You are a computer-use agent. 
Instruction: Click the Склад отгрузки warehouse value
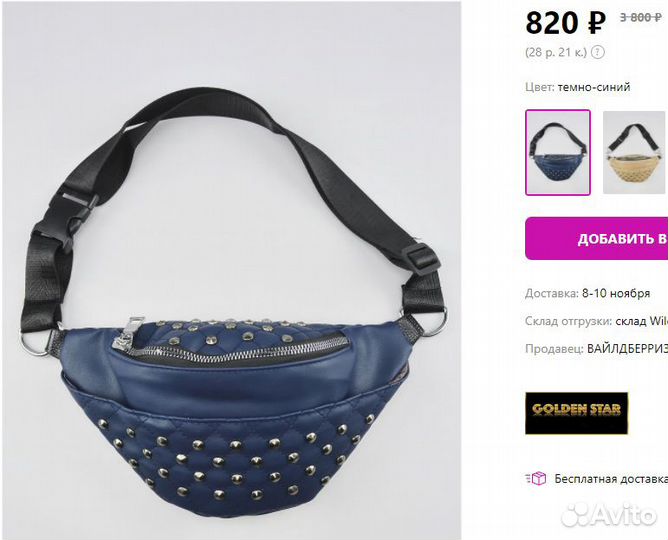tap(642, 321)
